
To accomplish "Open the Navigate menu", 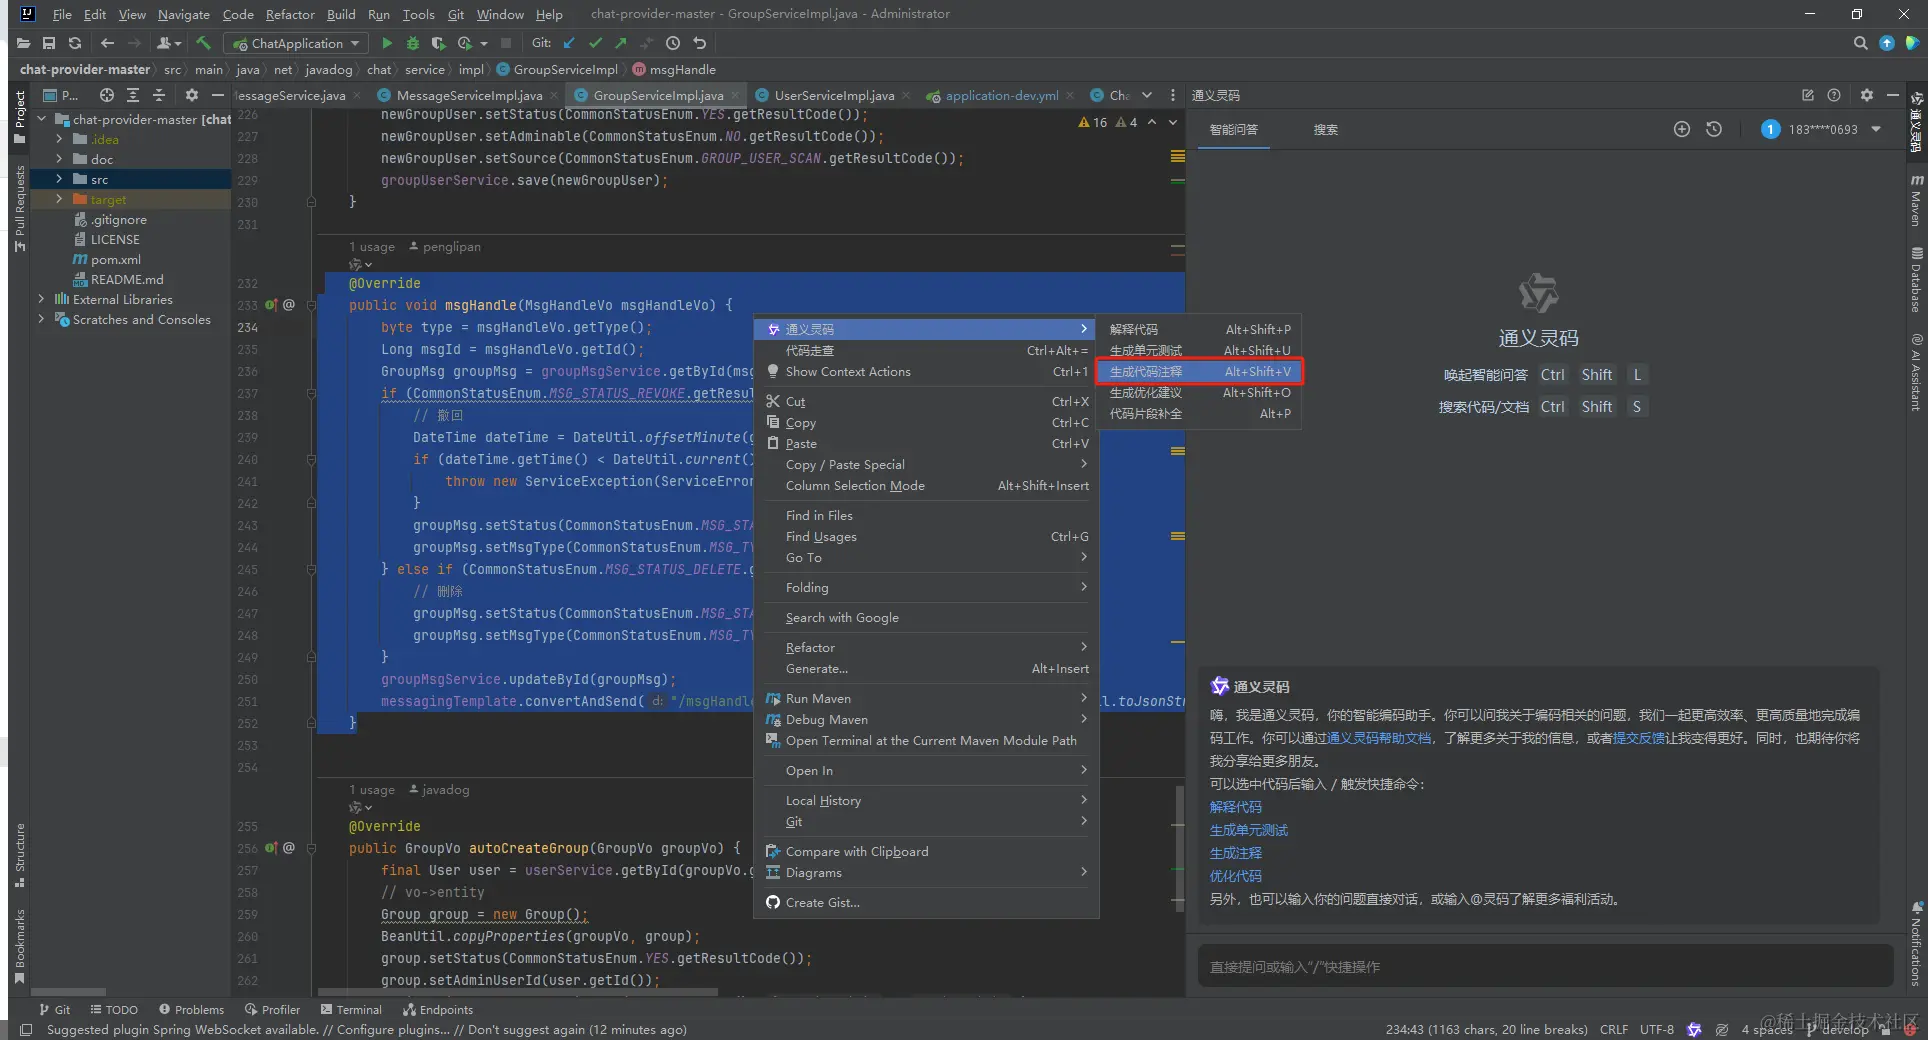I will click(x=184, y=14).
